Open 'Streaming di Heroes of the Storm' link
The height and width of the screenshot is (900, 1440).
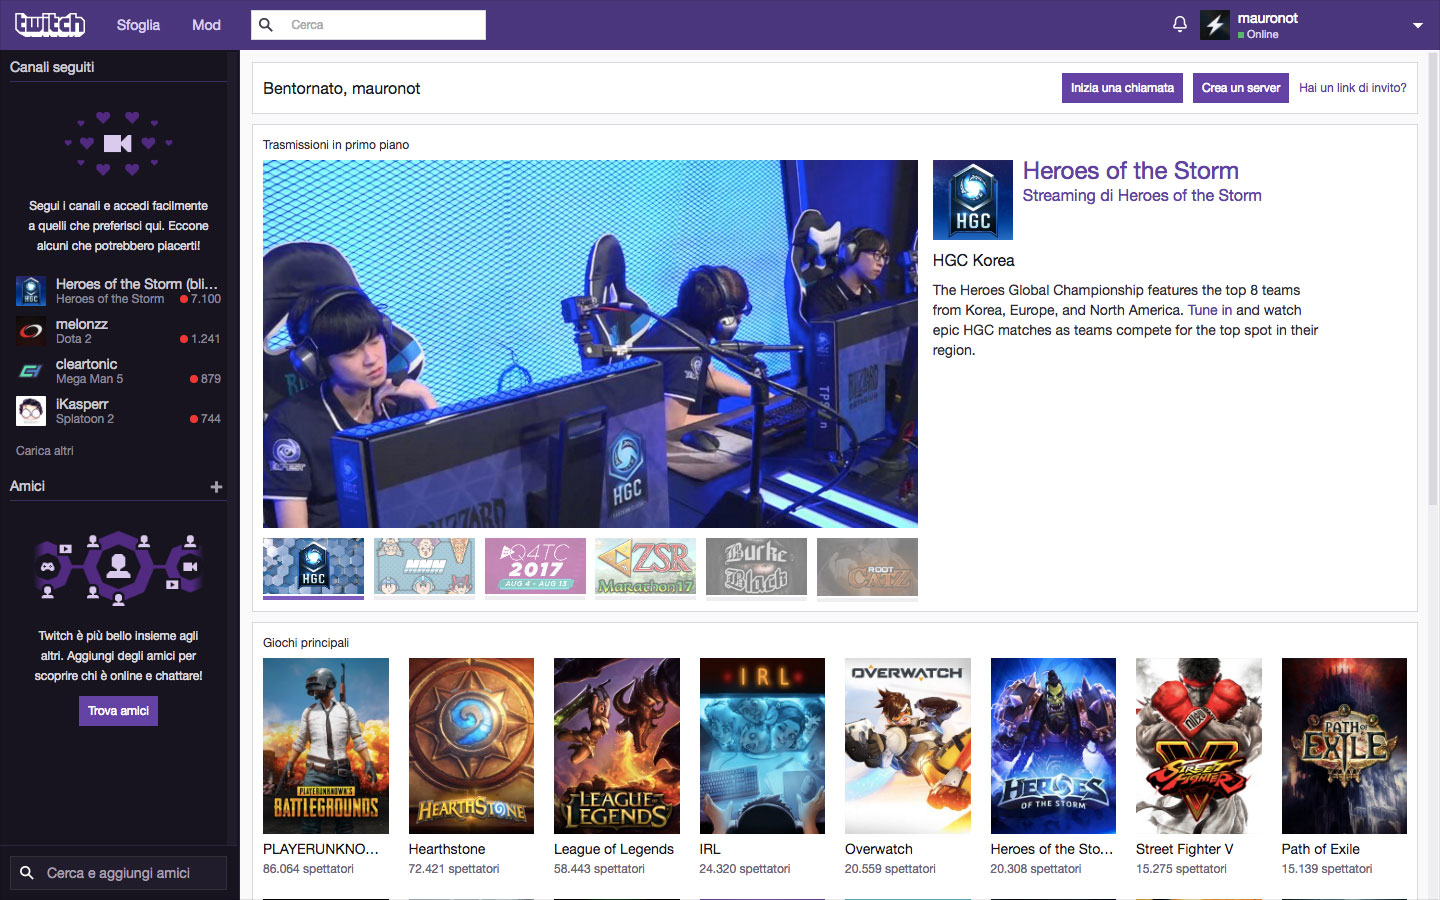[1142, 196]
